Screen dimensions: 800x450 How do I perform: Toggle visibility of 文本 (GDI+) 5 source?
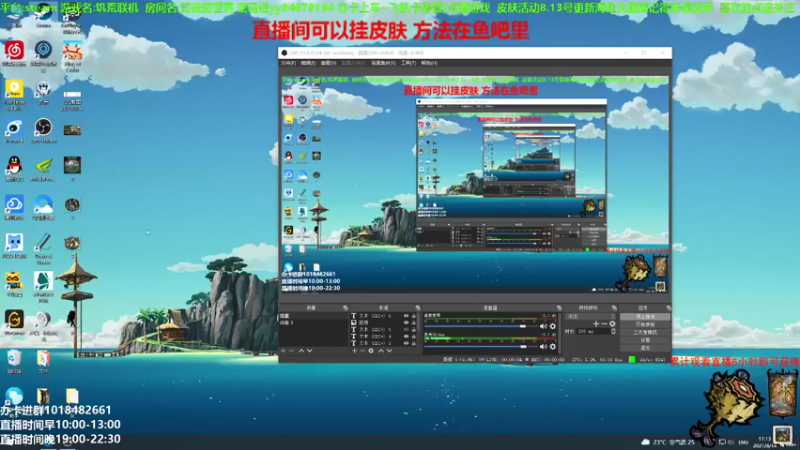(x=406, y=330)
